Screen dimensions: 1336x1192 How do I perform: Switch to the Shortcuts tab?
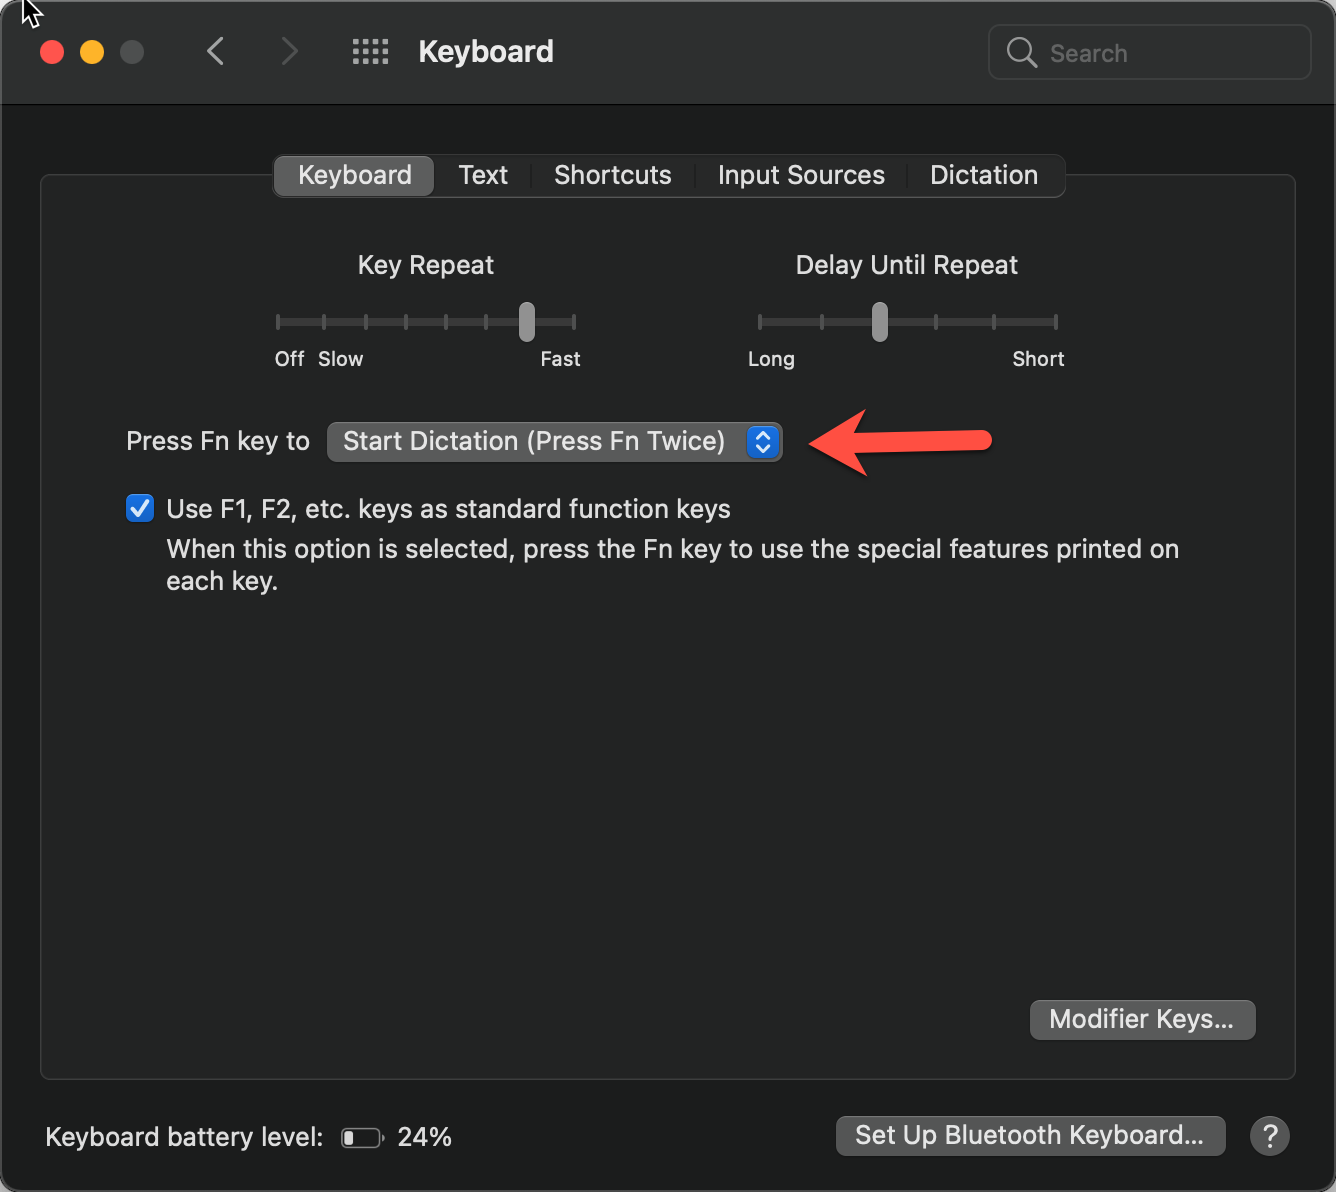point(612,175)
